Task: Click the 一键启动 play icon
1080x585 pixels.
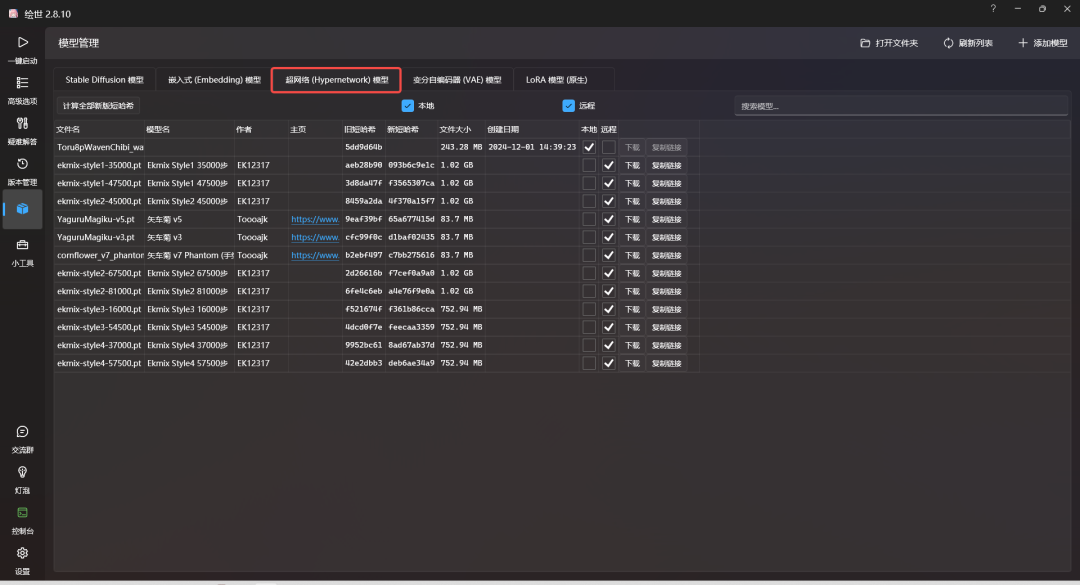Action: pos(22,43)
